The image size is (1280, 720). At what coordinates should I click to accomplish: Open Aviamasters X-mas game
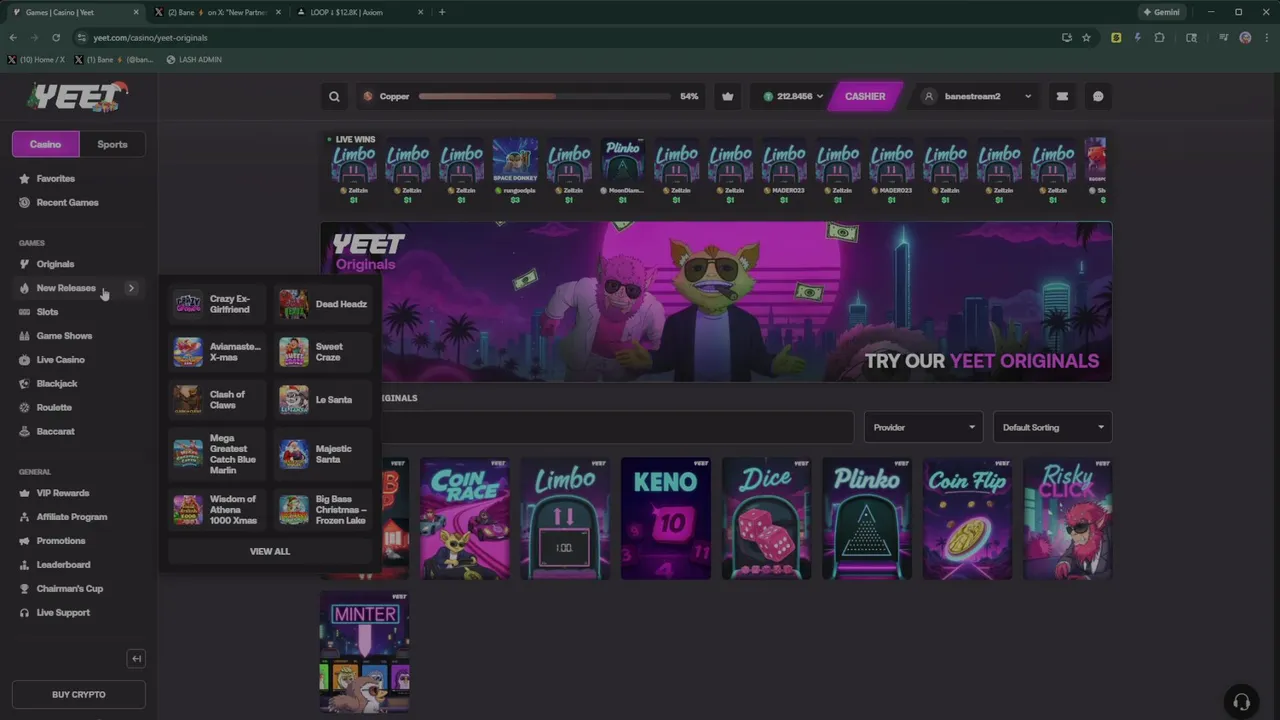[219, 352]
